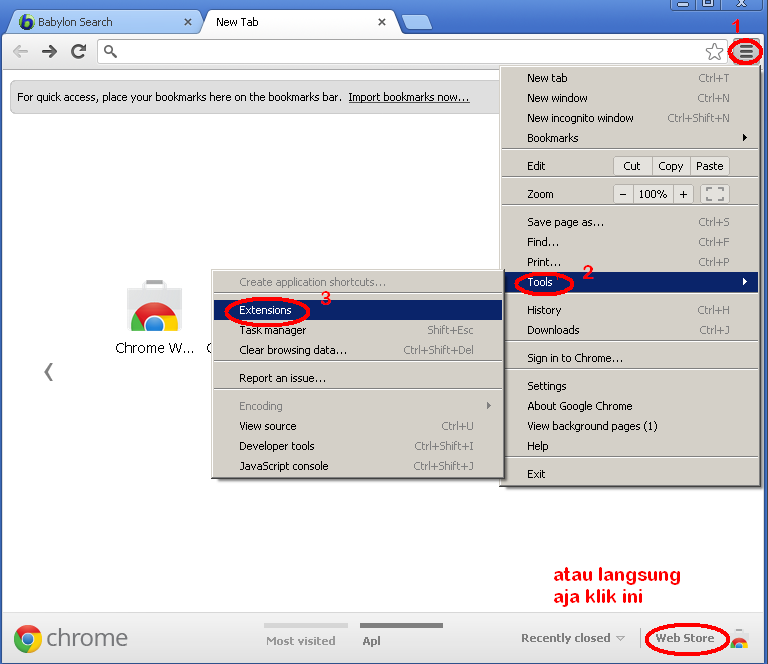Open Extensions in the Tools submenu

358,310
